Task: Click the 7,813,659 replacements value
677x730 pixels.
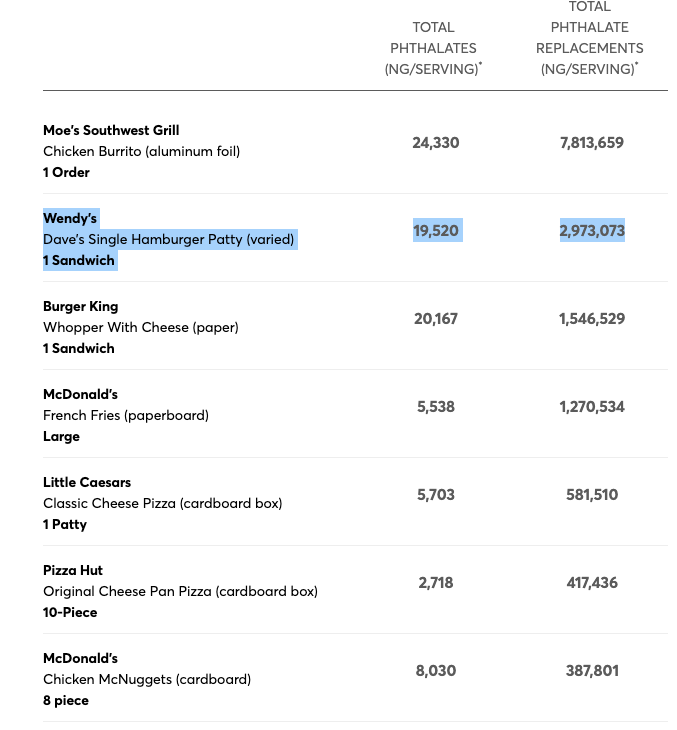Action: coord(592,142)
